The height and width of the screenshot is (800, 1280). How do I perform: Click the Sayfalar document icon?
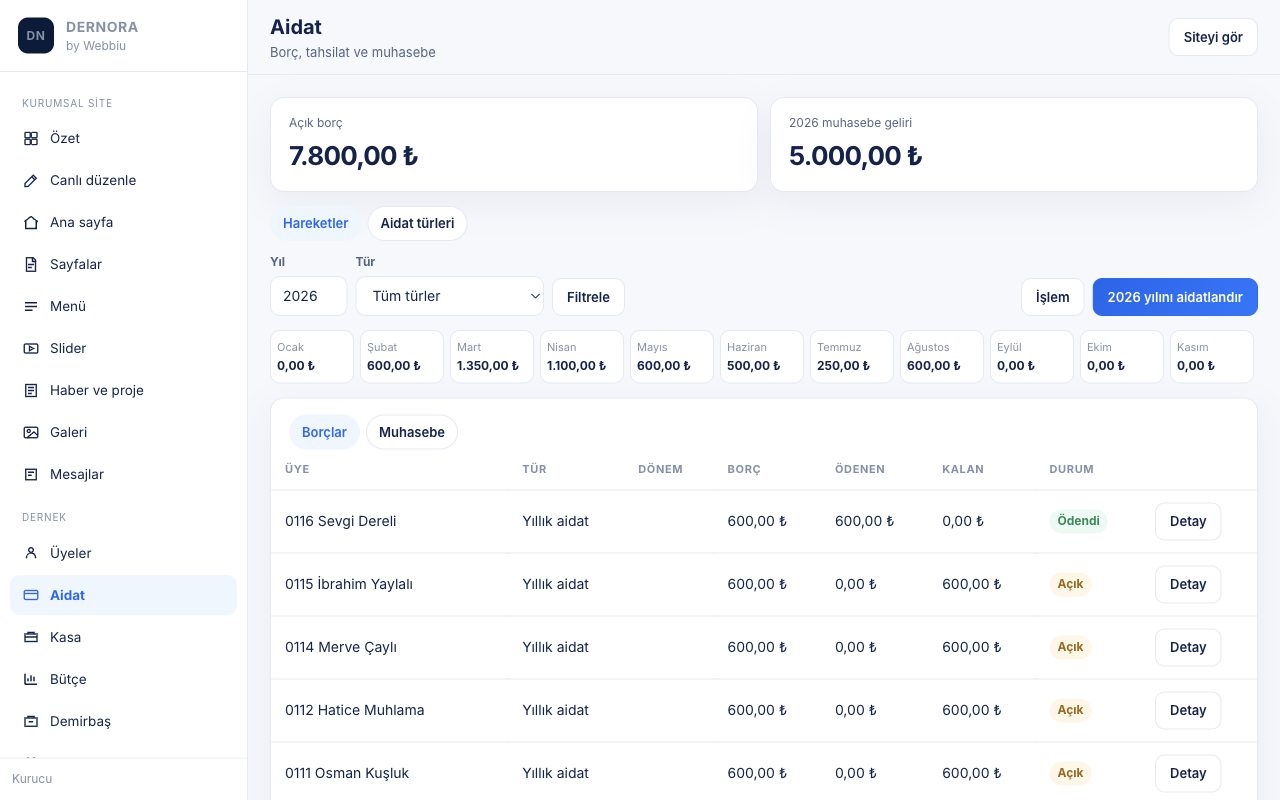31,264
